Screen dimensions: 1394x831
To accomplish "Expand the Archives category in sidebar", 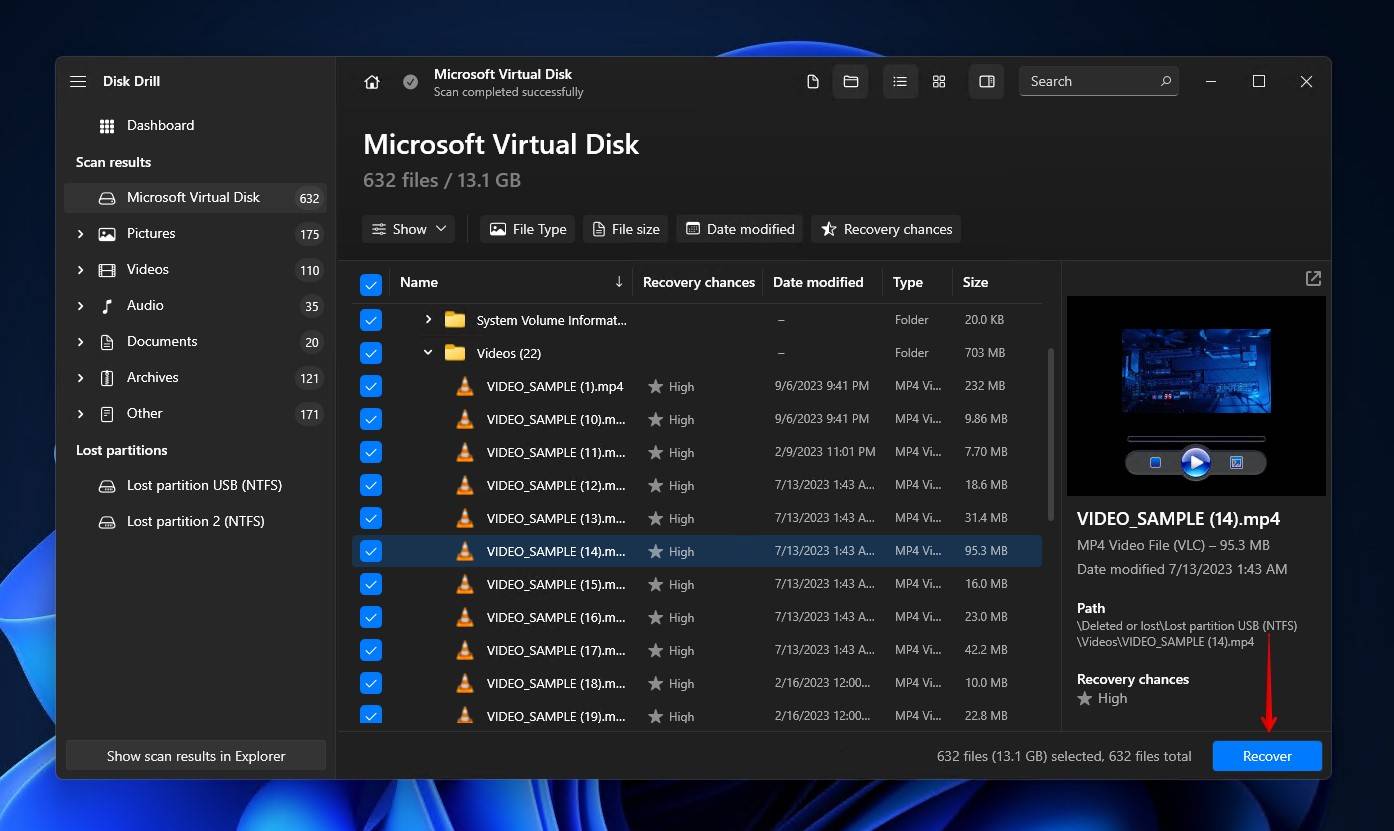I will [x=80, y=378].
